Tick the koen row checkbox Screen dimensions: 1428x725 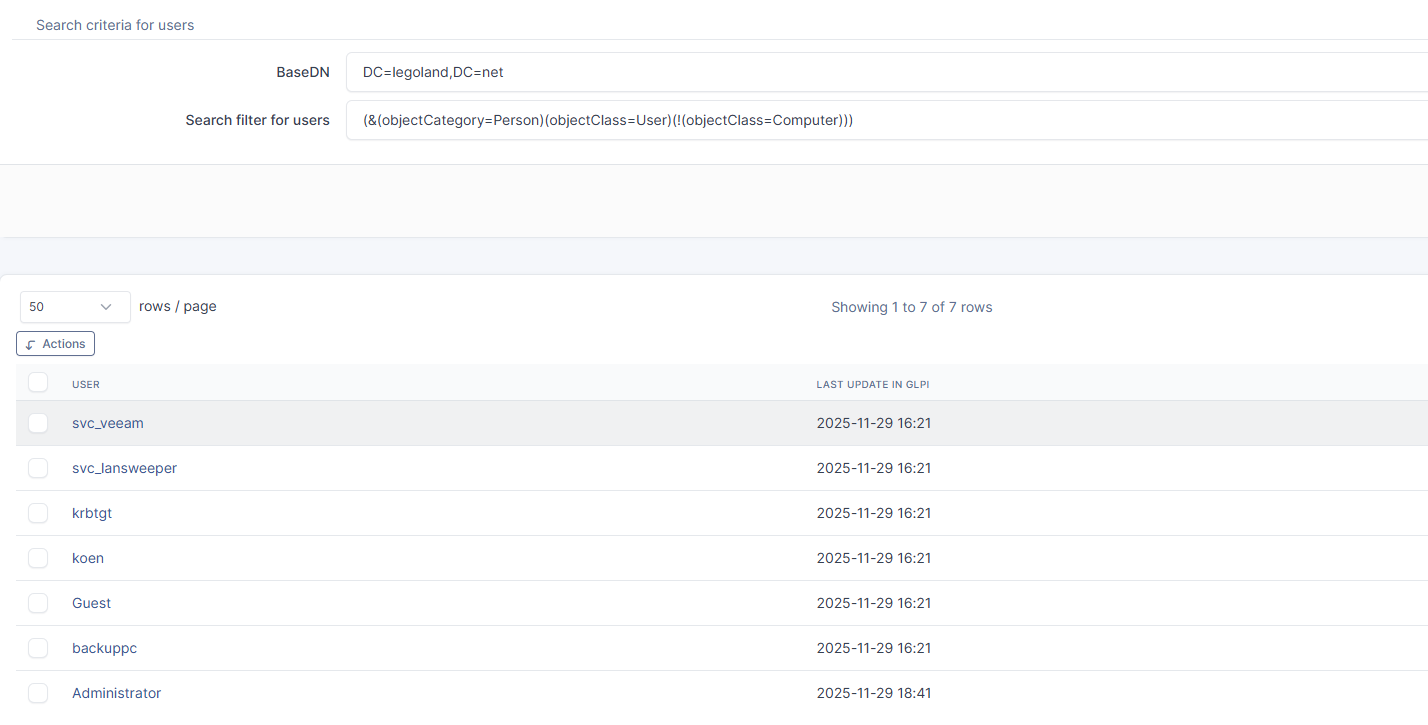38,558
